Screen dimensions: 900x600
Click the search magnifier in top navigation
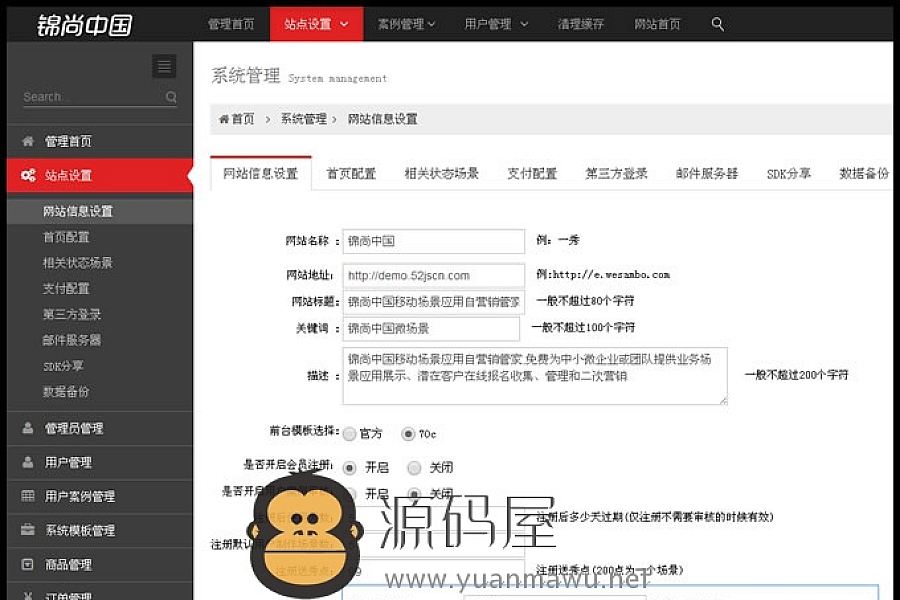click(x=717, y=24)
